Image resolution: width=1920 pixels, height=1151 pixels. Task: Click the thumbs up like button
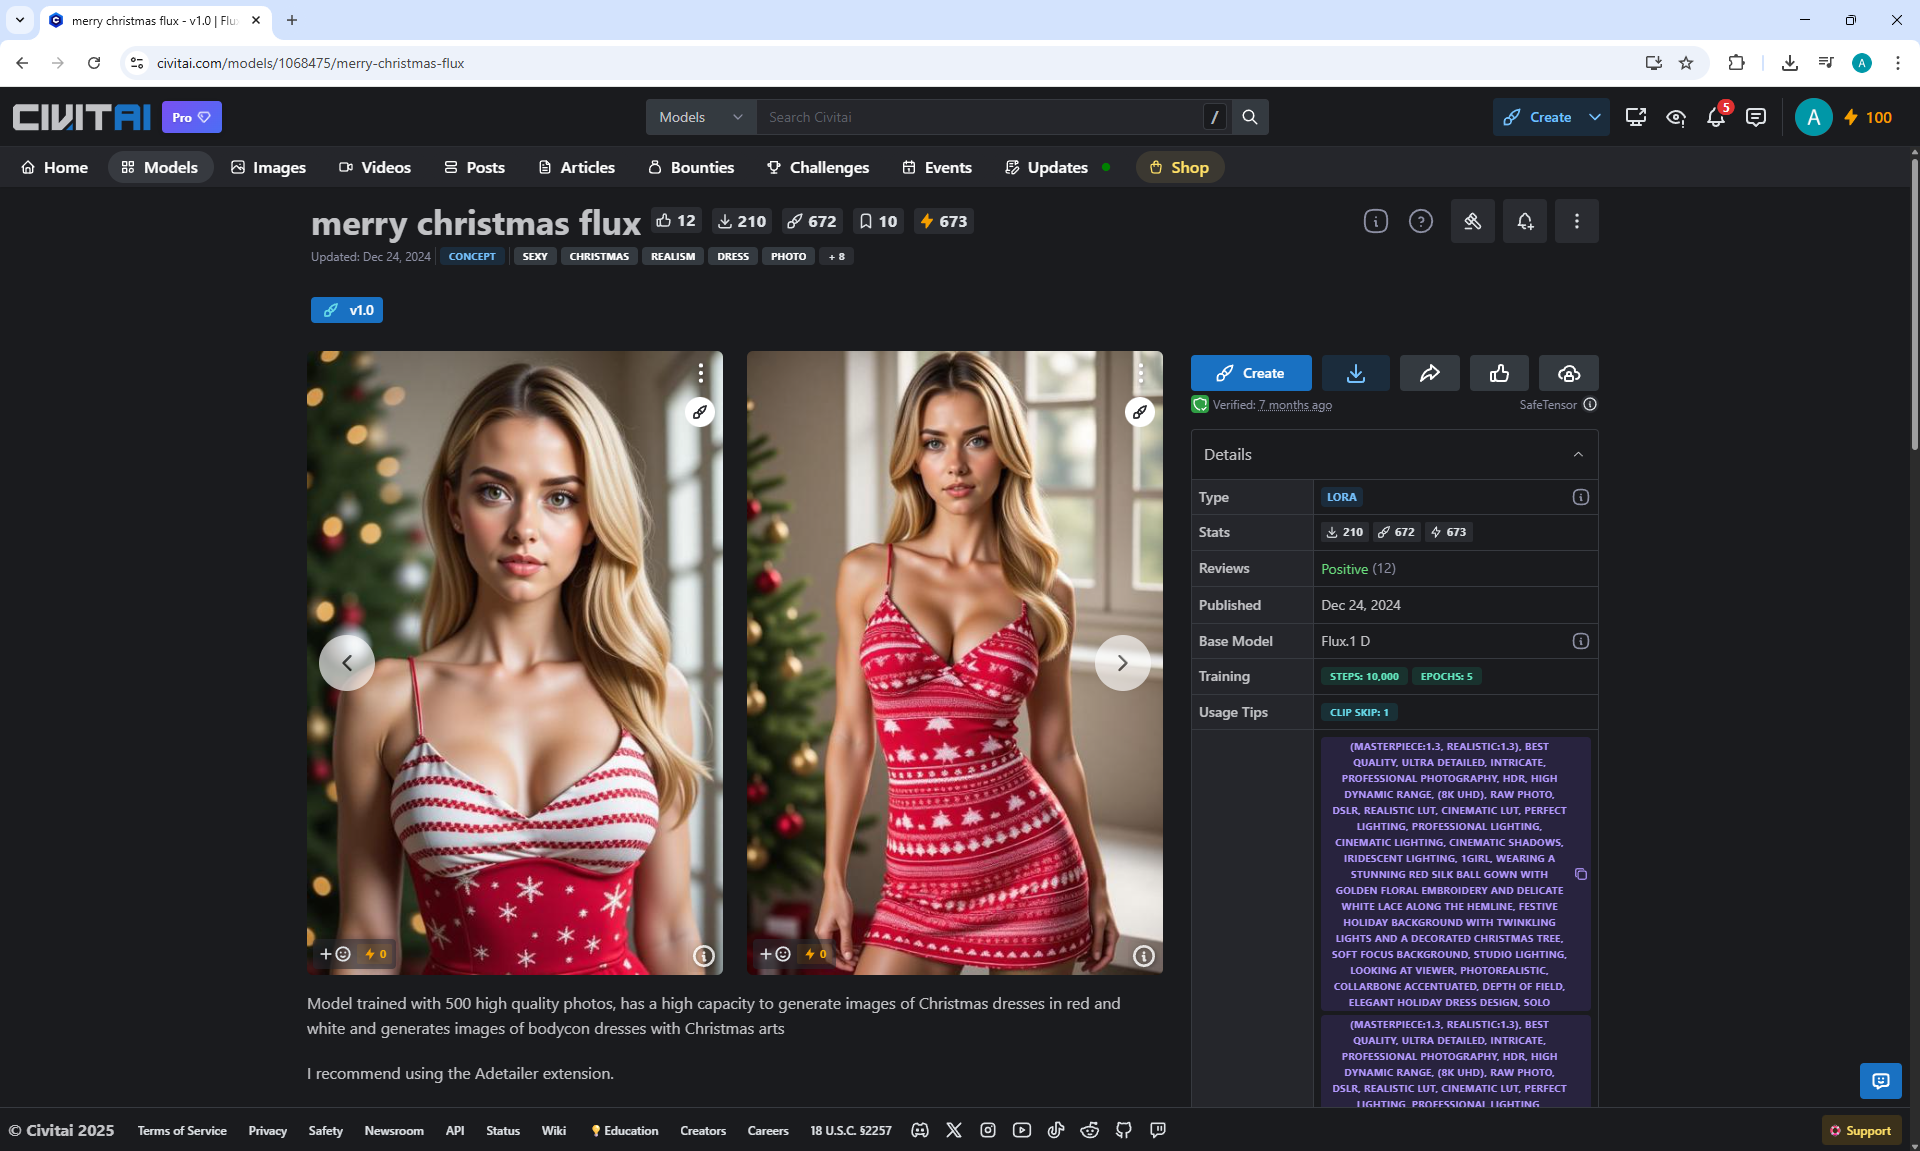pos(1499,373)
